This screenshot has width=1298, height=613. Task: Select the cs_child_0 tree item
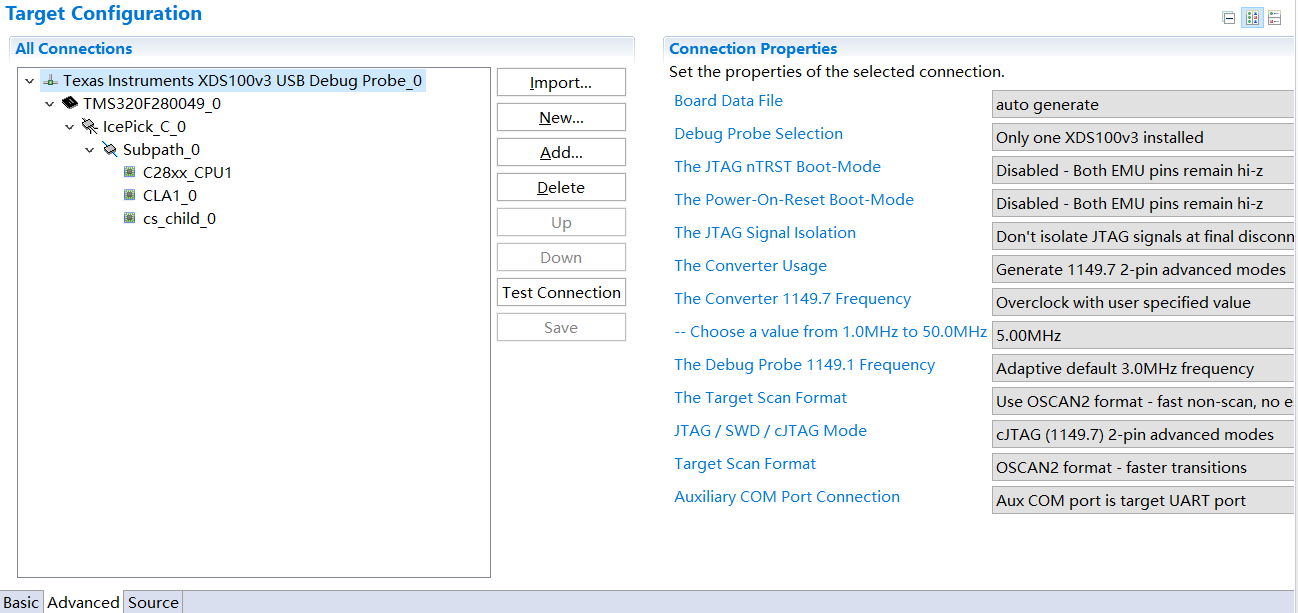pyautogui.click(x=178, y=218)
